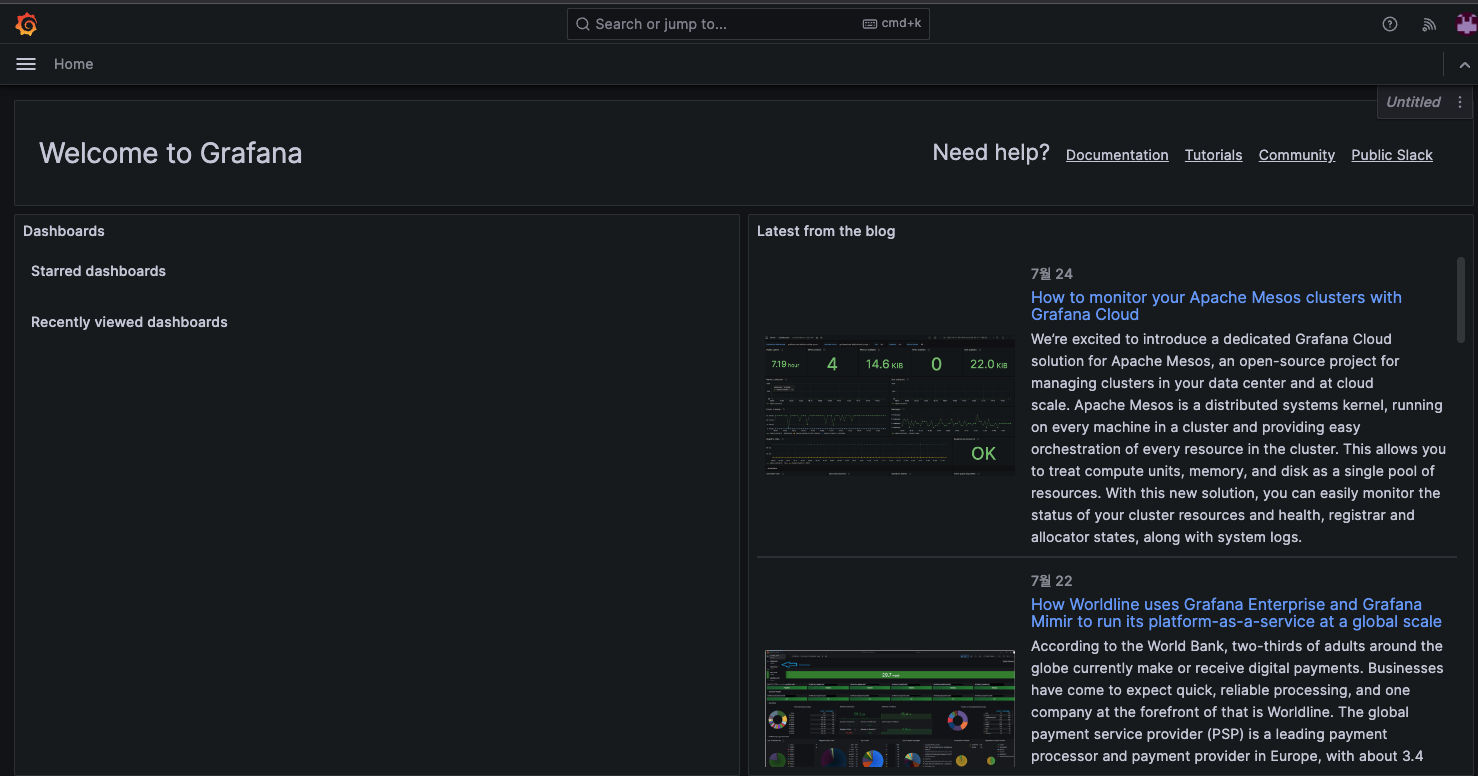
Task: Open the user profile avatar
Action: 1466,24
